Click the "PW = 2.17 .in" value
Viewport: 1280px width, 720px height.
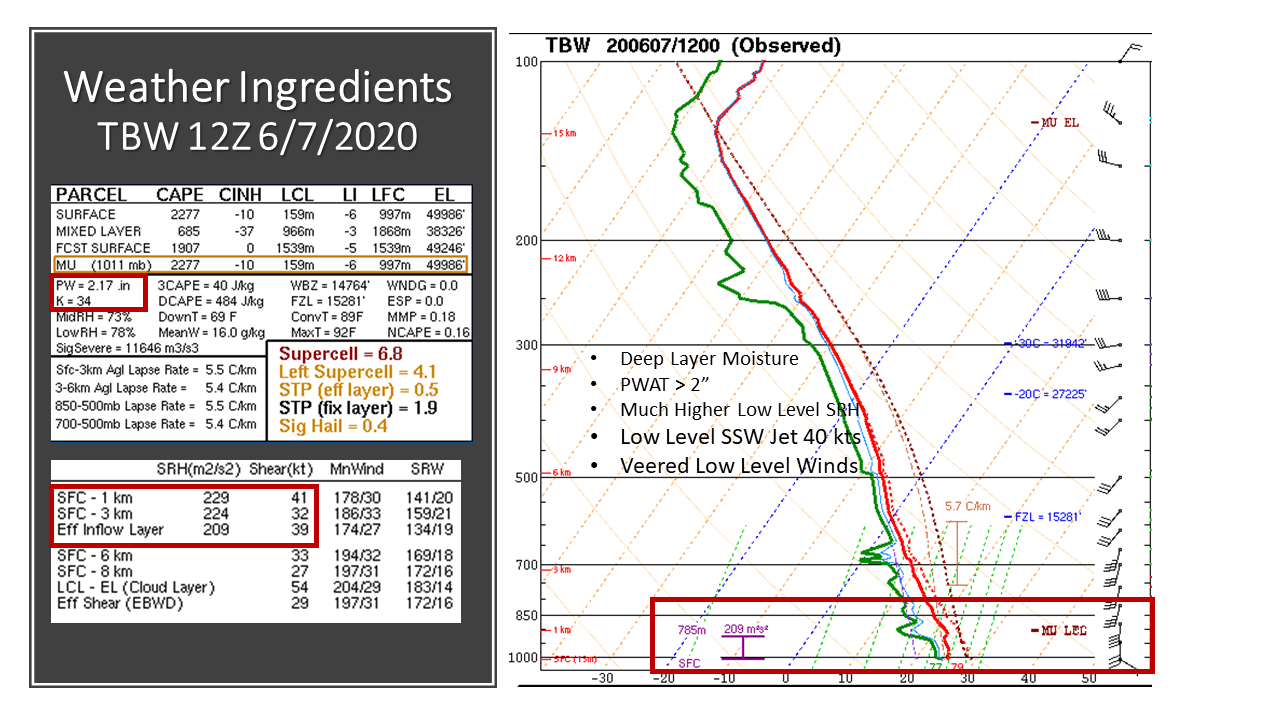[93, 285]
